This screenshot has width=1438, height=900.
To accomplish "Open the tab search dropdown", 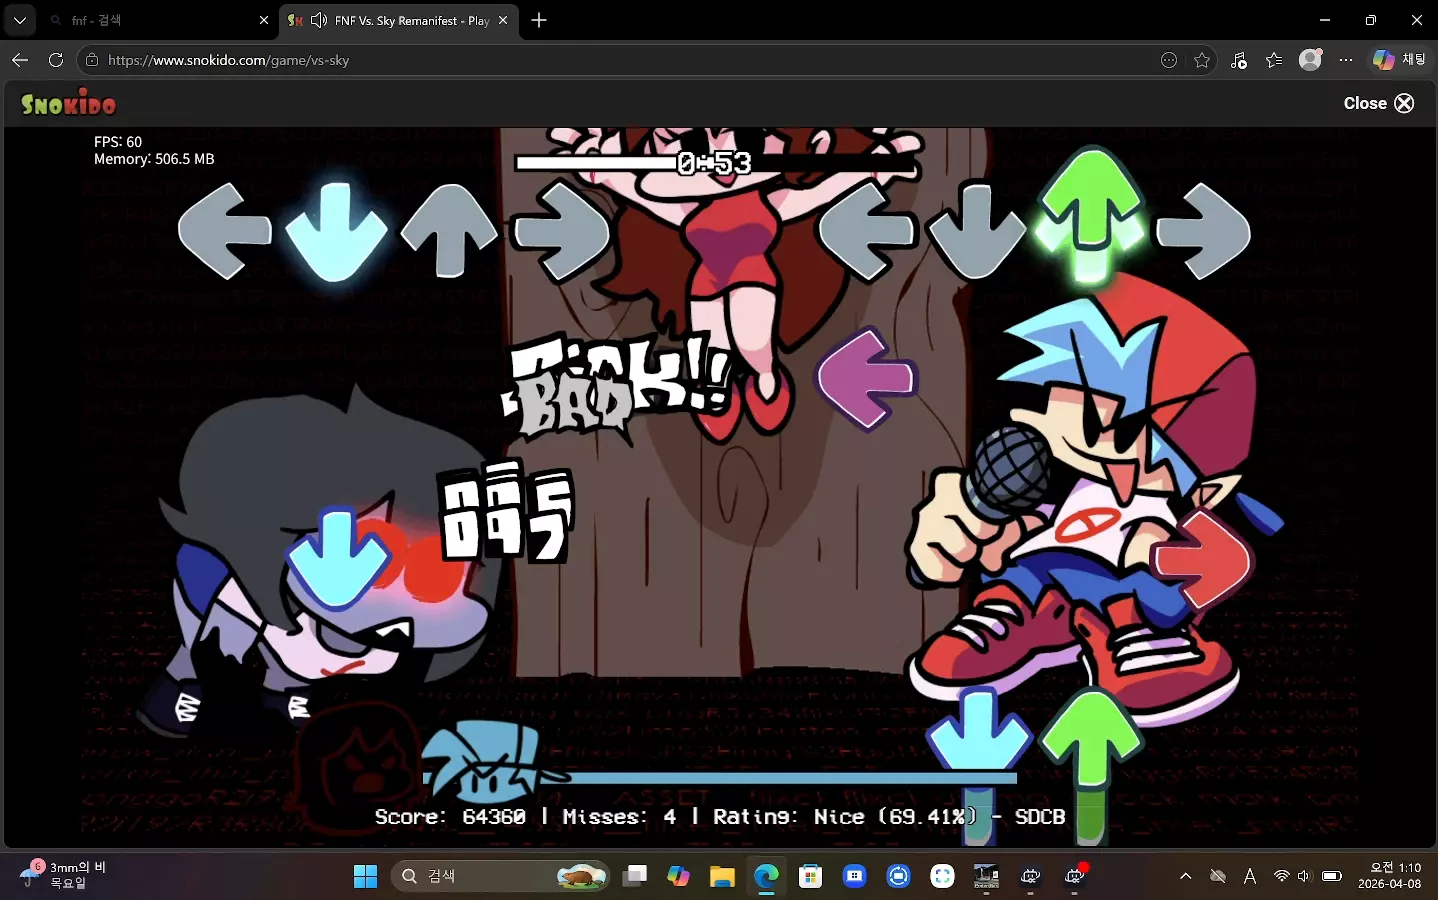I will click(x=20, y=20).
